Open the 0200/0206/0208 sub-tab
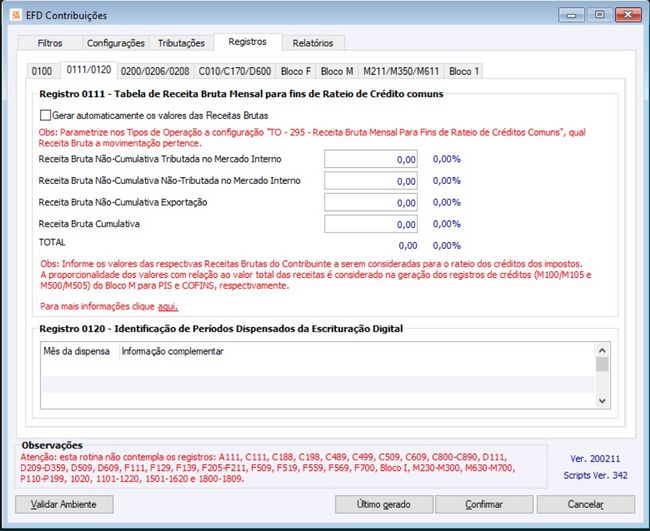 click(155, 71)
